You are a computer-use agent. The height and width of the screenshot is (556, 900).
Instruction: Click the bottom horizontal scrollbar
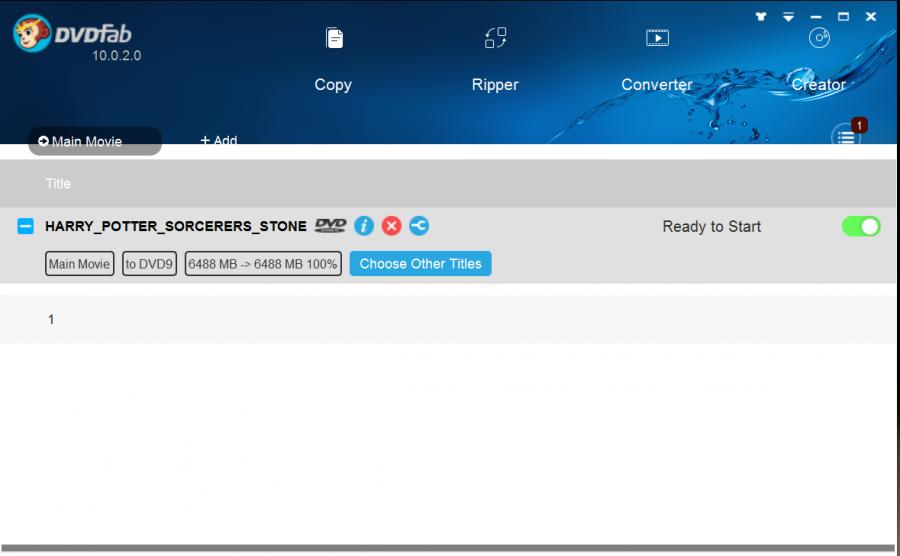[448, 549]
